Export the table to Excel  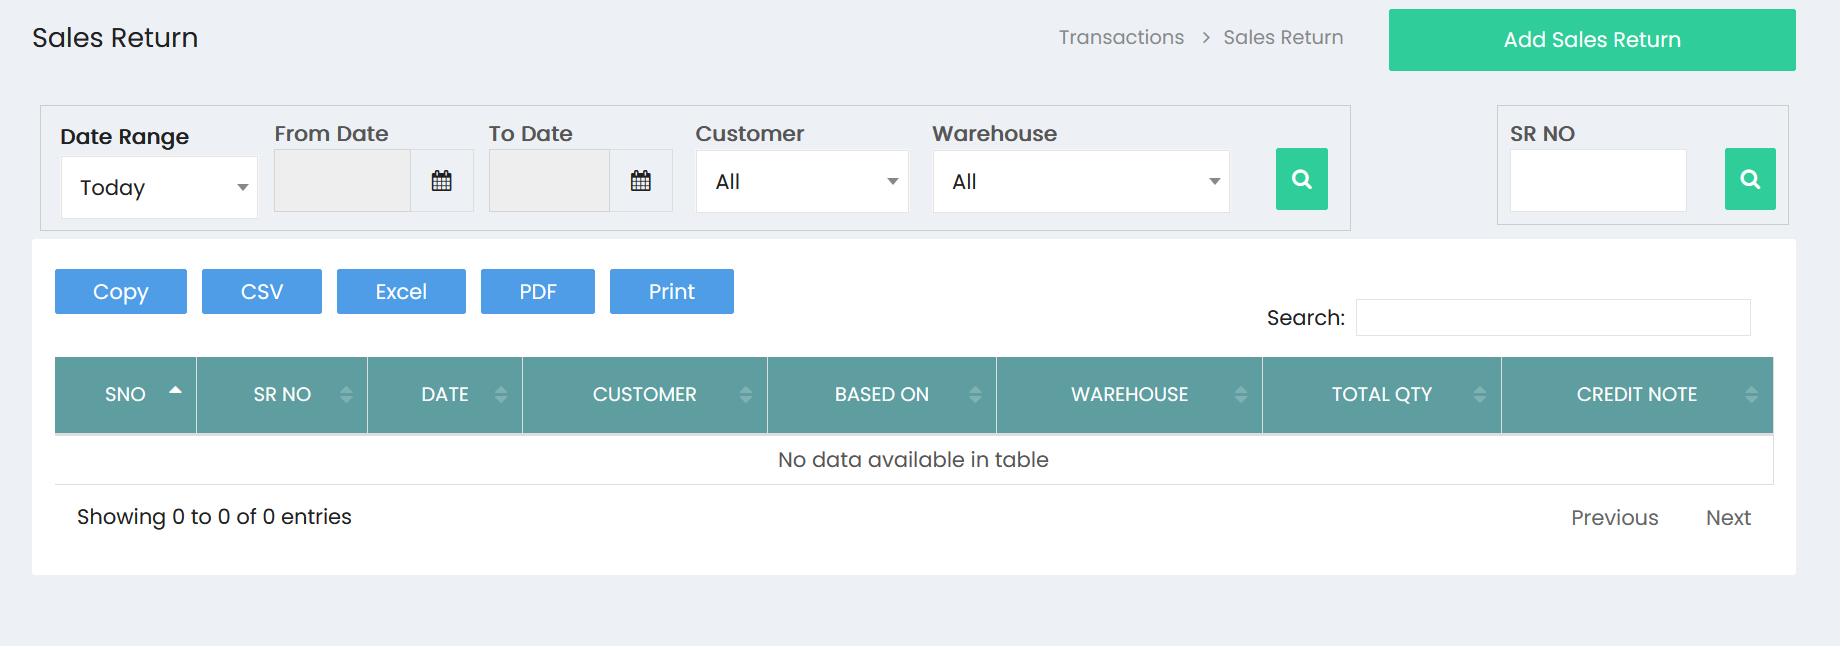[x=401, y=292]
